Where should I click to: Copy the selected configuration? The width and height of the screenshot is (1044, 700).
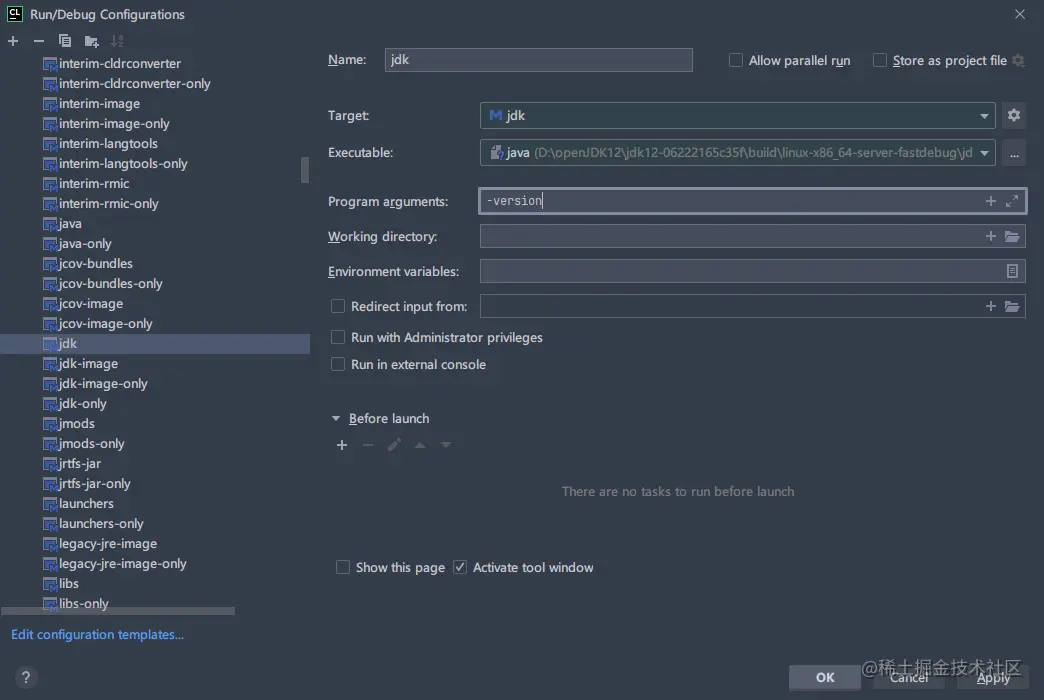coord(65,41)
